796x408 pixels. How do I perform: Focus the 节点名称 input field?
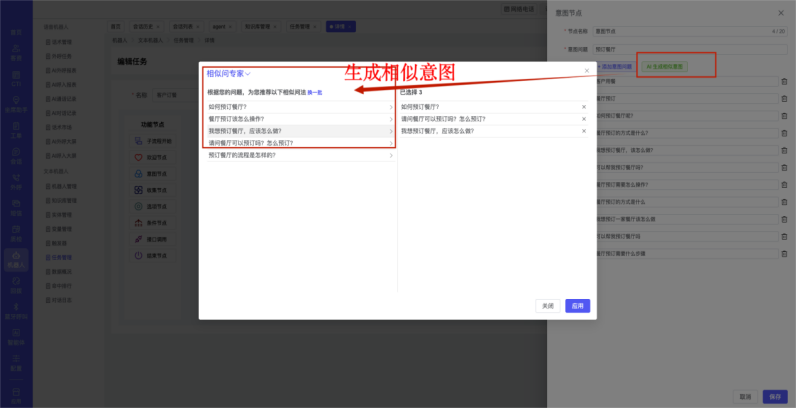680,31
